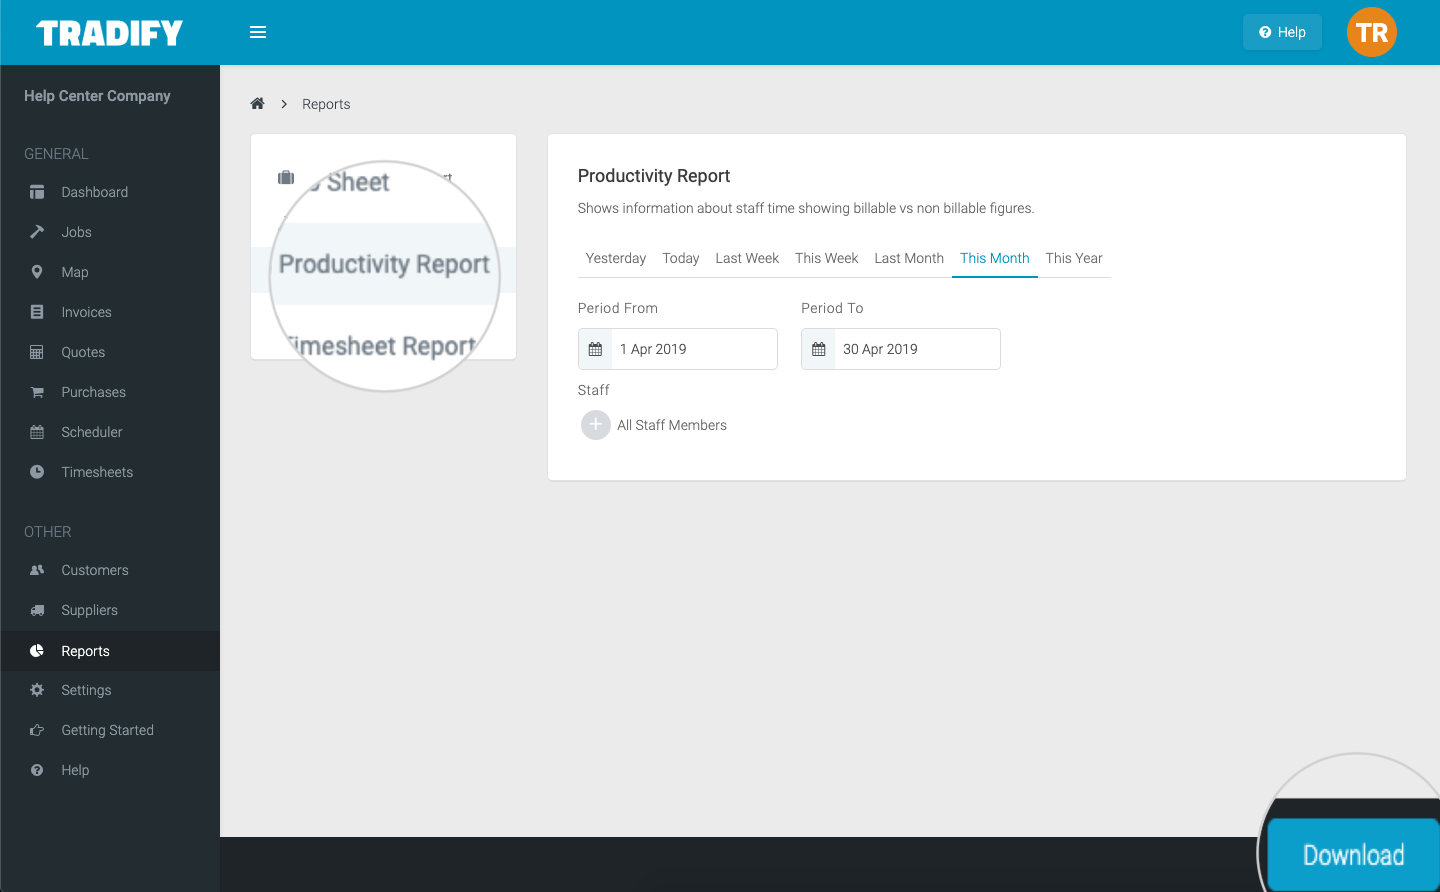Click the Purchases cart icon
The width and height of the screenshot is (1440, 892).
(37, 392)
